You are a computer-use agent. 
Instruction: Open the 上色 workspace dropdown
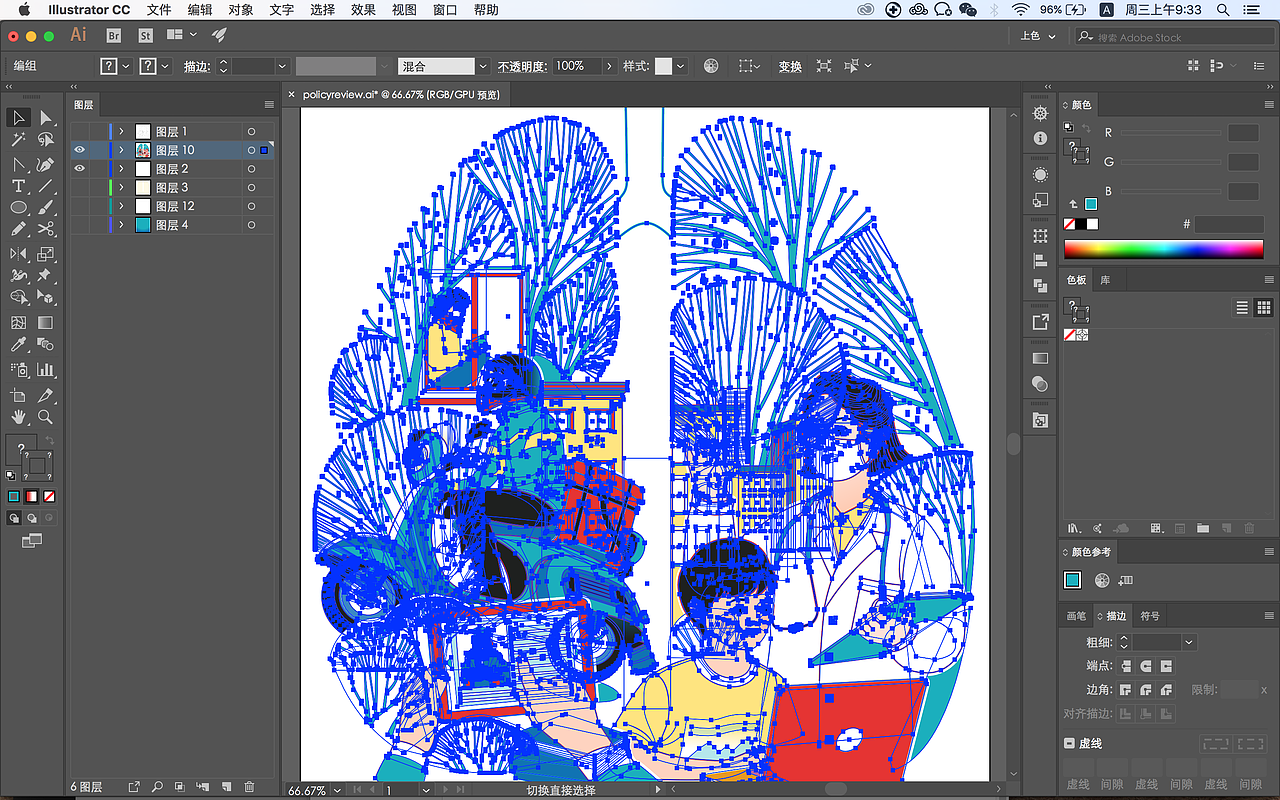pos(1037,36)
